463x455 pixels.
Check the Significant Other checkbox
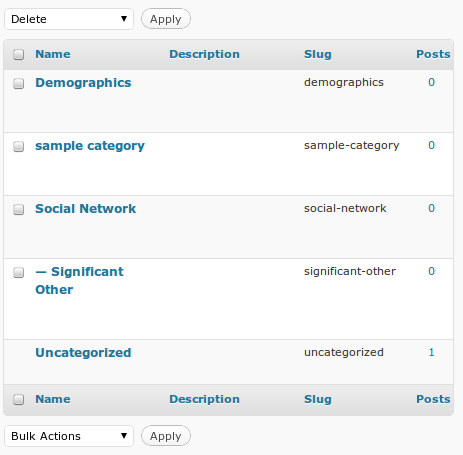click(x=19, y=272)
